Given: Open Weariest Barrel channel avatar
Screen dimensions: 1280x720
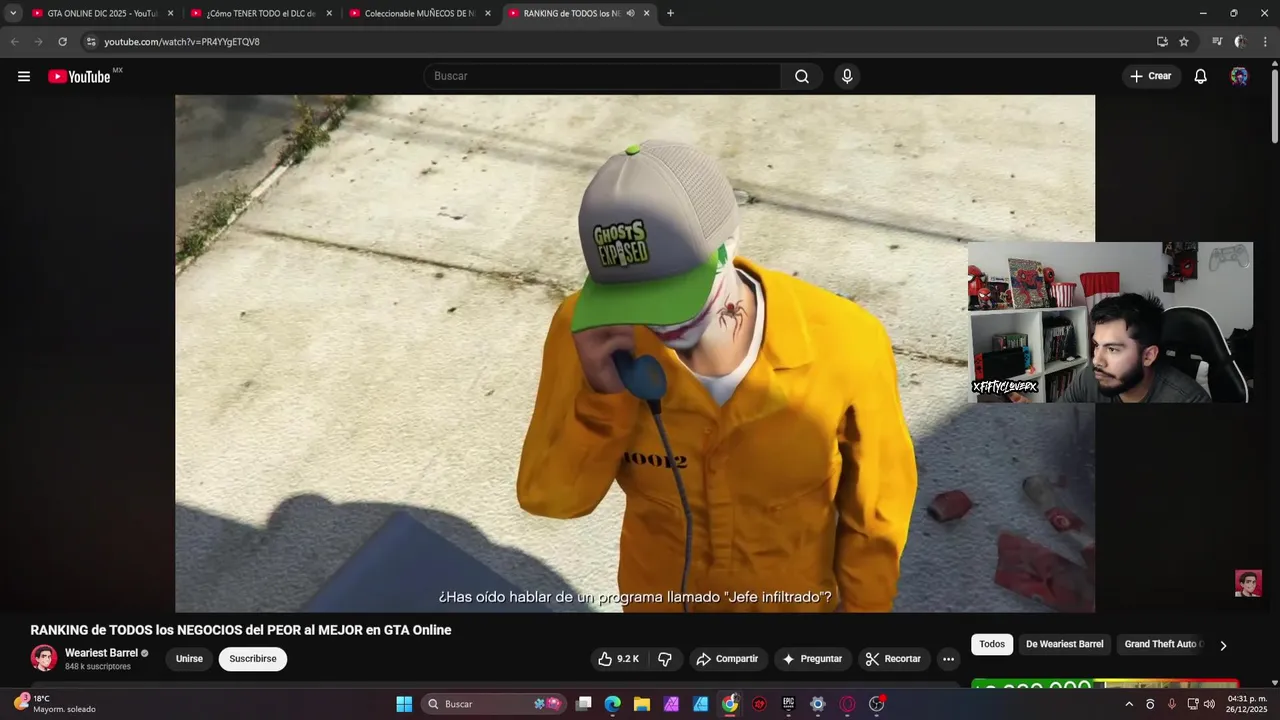Looking at the screenshot, I should [x=44, y=658].
